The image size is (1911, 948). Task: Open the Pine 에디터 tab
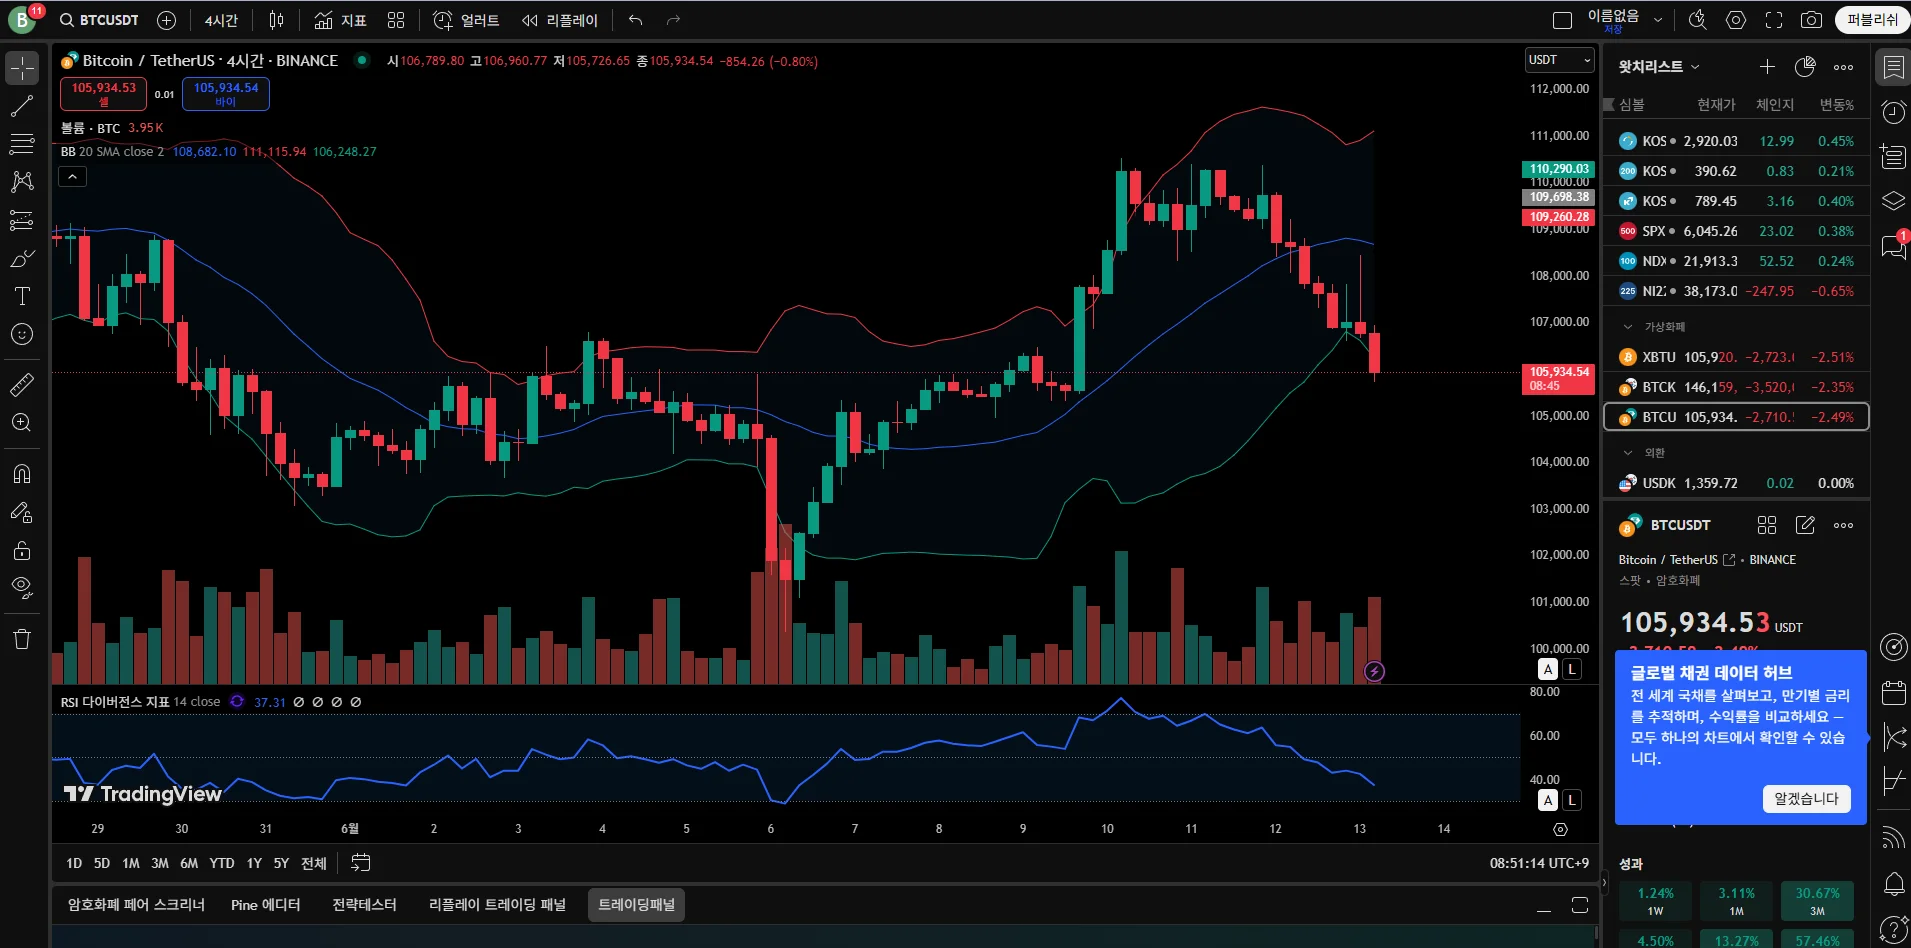[x=265, y=905]
